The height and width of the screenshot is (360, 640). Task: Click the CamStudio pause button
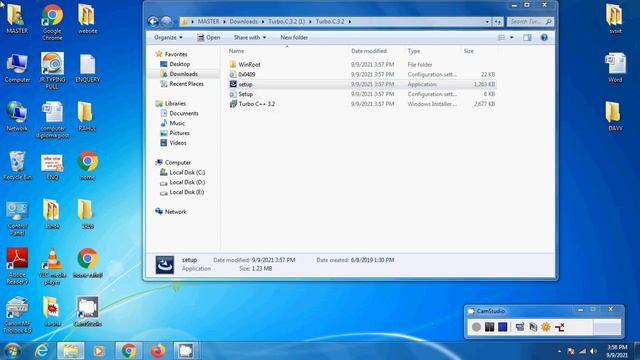pyautogui.click(x=489, y=327)
